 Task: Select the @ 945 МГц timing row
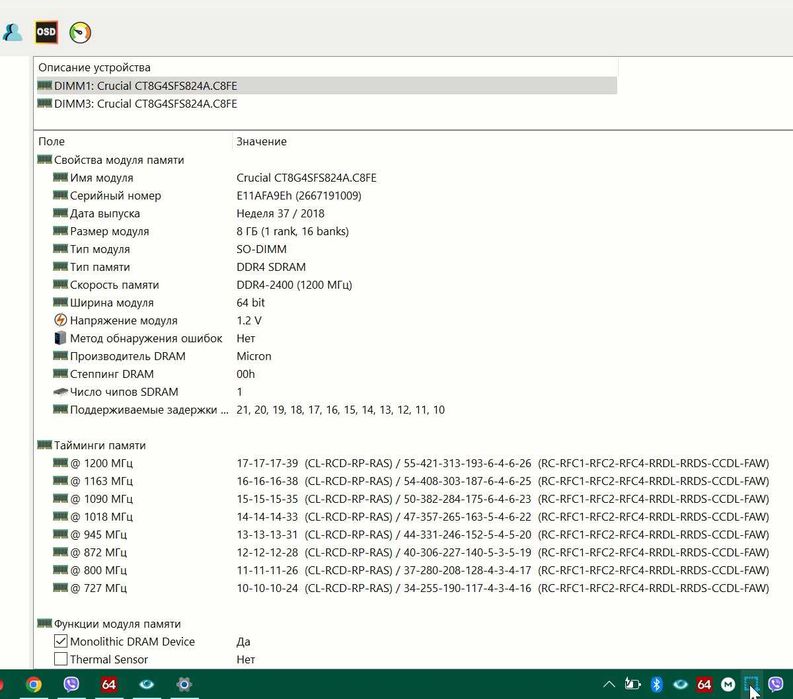(411, 535)
